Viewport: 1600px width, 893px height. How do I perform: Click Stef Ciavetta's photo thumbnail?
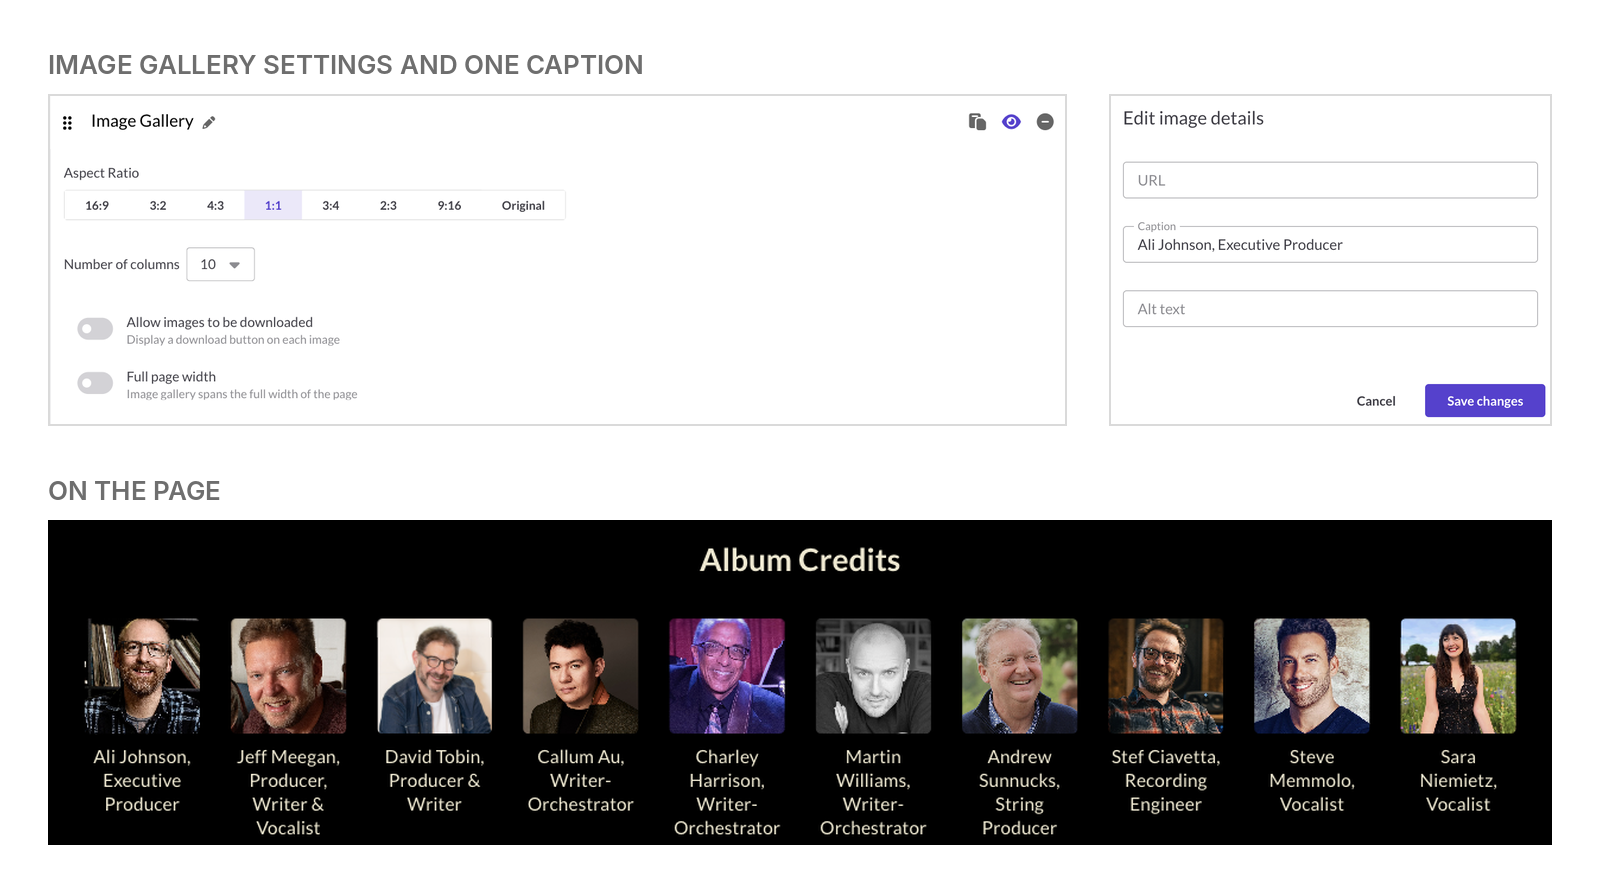[1166, 676]
